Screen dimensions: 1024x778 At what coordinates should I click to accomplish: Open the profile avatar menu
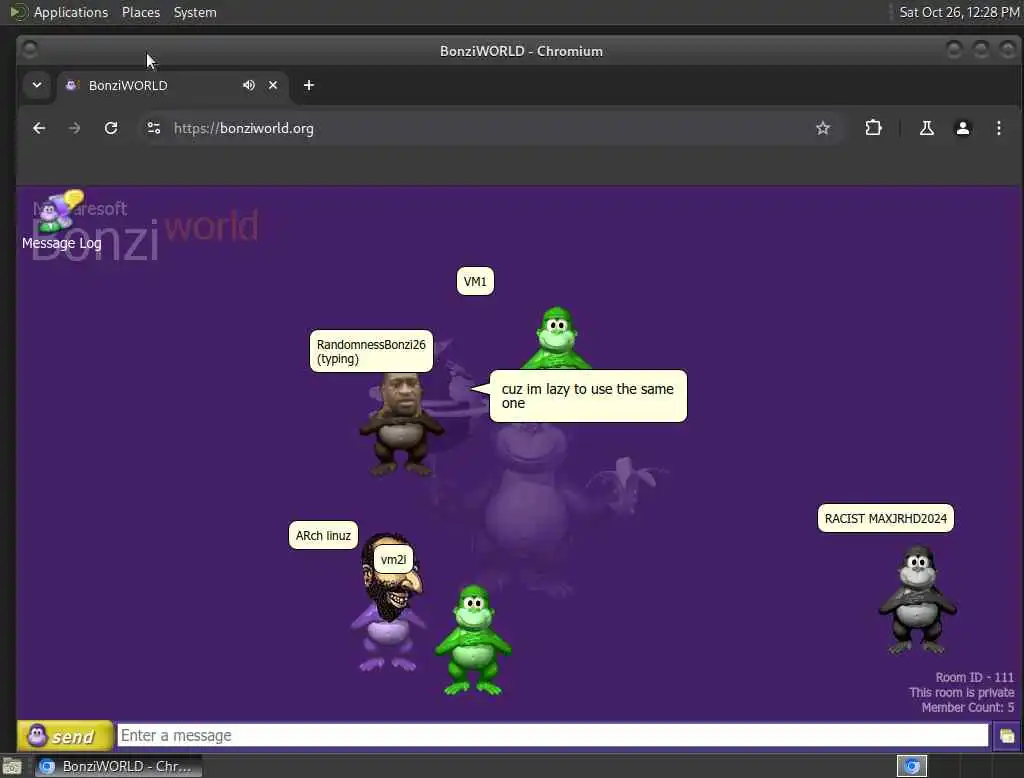pos(963,129)
